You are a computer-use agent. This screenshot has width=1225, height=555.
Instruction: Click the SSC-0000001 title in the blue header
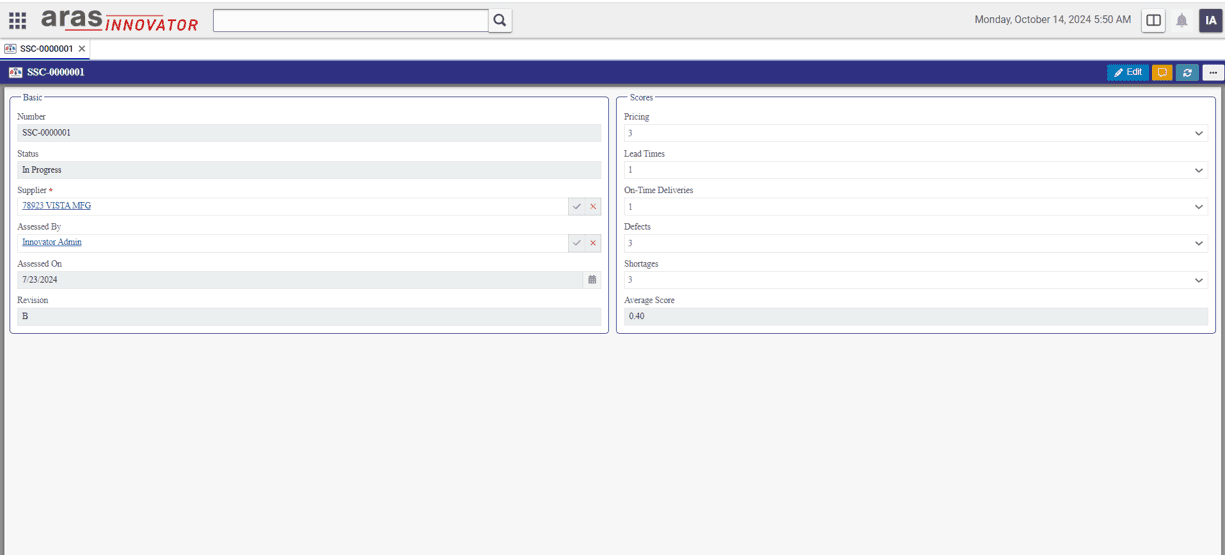coord(55,72)
